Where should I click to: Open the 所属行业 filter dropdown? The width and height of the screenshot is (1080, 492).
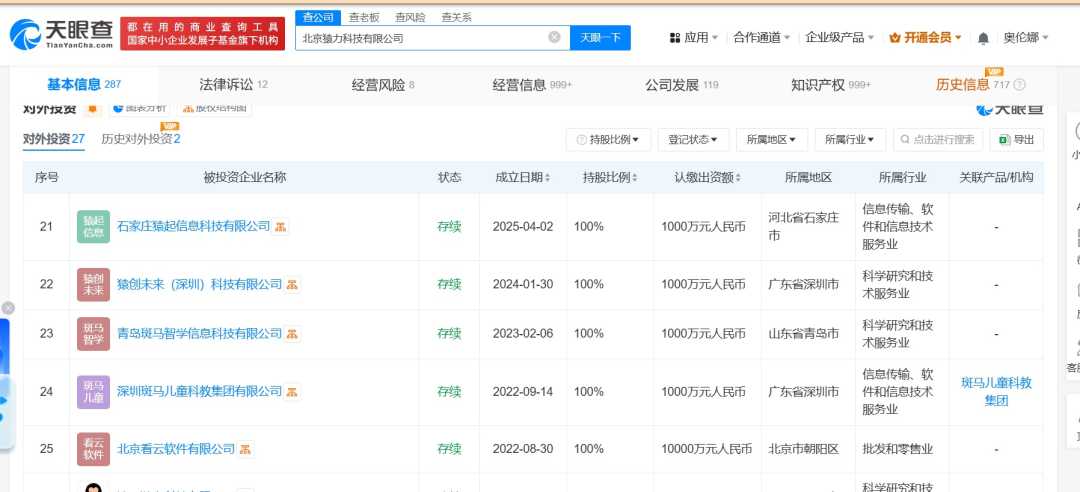tap(850, 140)
